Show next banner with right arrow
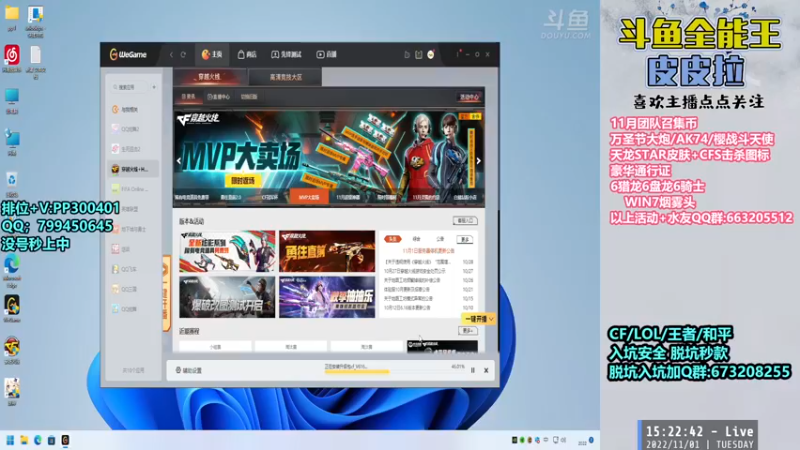The height and width of the screenshot is (450, 800). coord(479,161)
